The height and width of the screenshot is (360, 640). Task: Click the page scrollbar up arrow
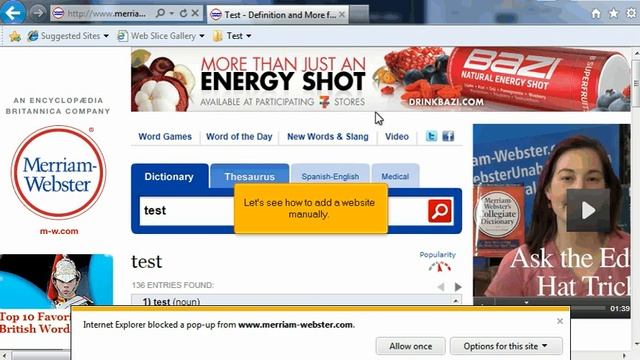click(x=636, y=53)
